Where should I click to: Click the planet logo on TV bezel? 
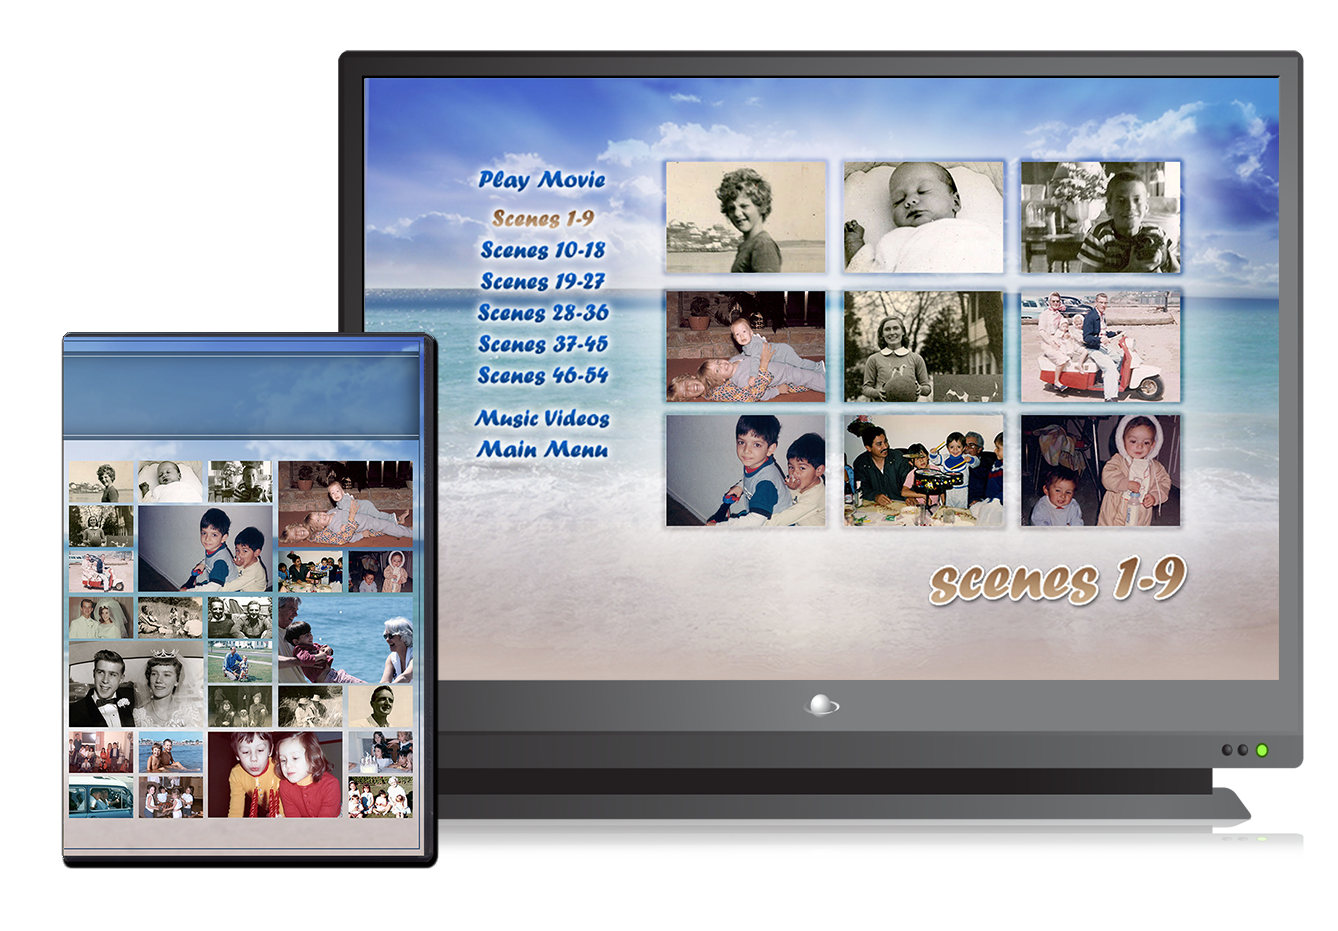[x=821, y=706]
